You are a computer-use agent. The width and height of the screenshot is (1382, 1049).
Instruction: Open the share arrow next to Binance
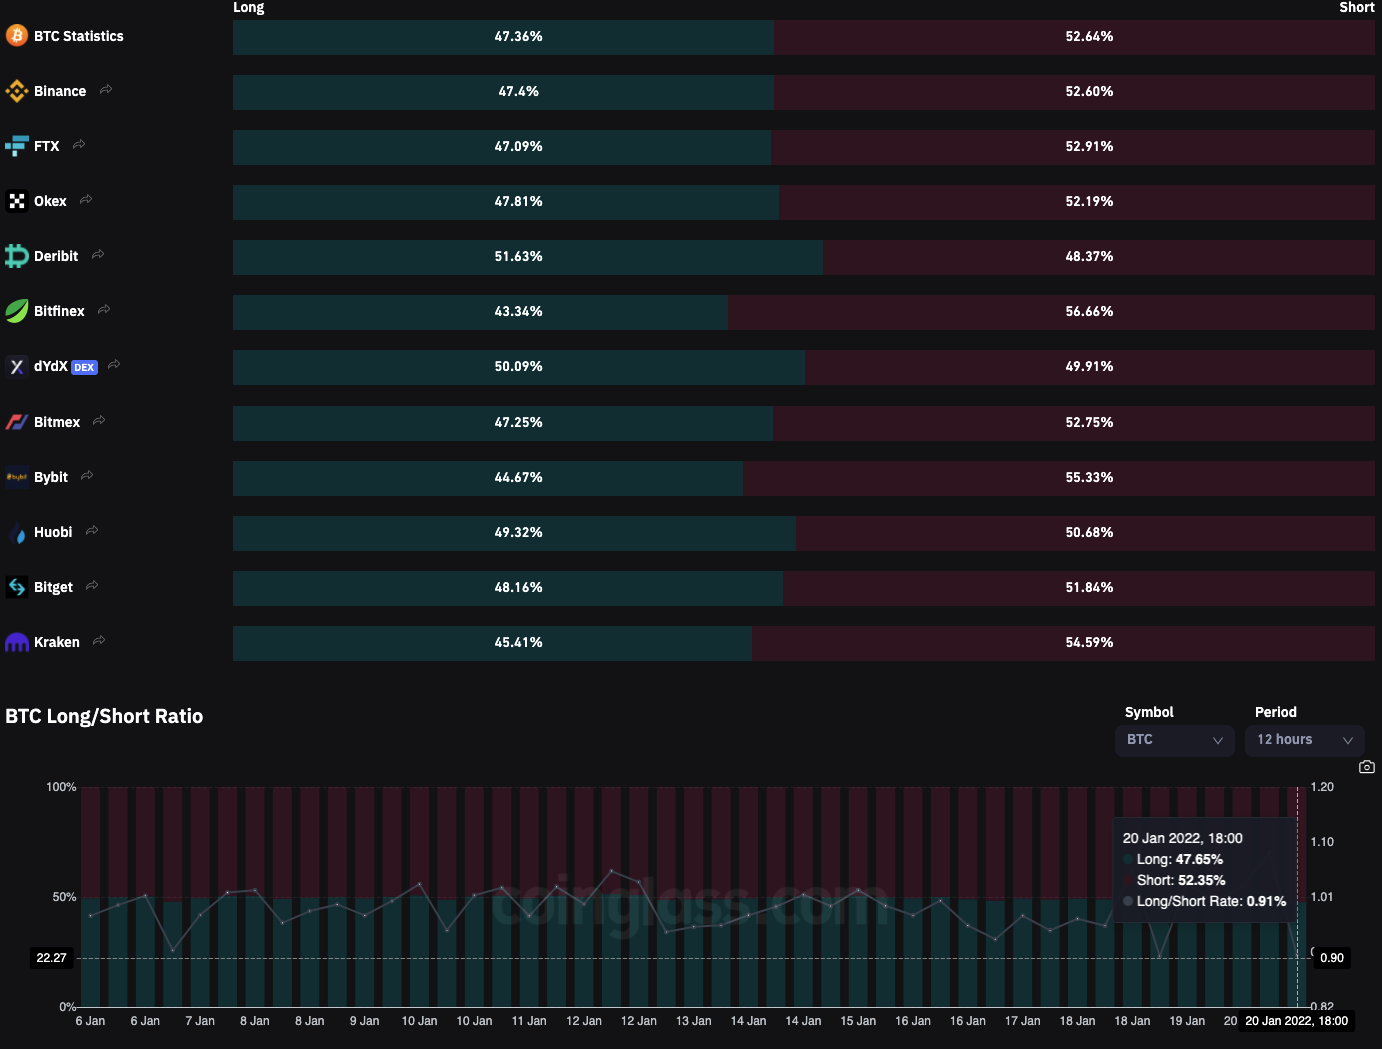(x=106, y=90)
